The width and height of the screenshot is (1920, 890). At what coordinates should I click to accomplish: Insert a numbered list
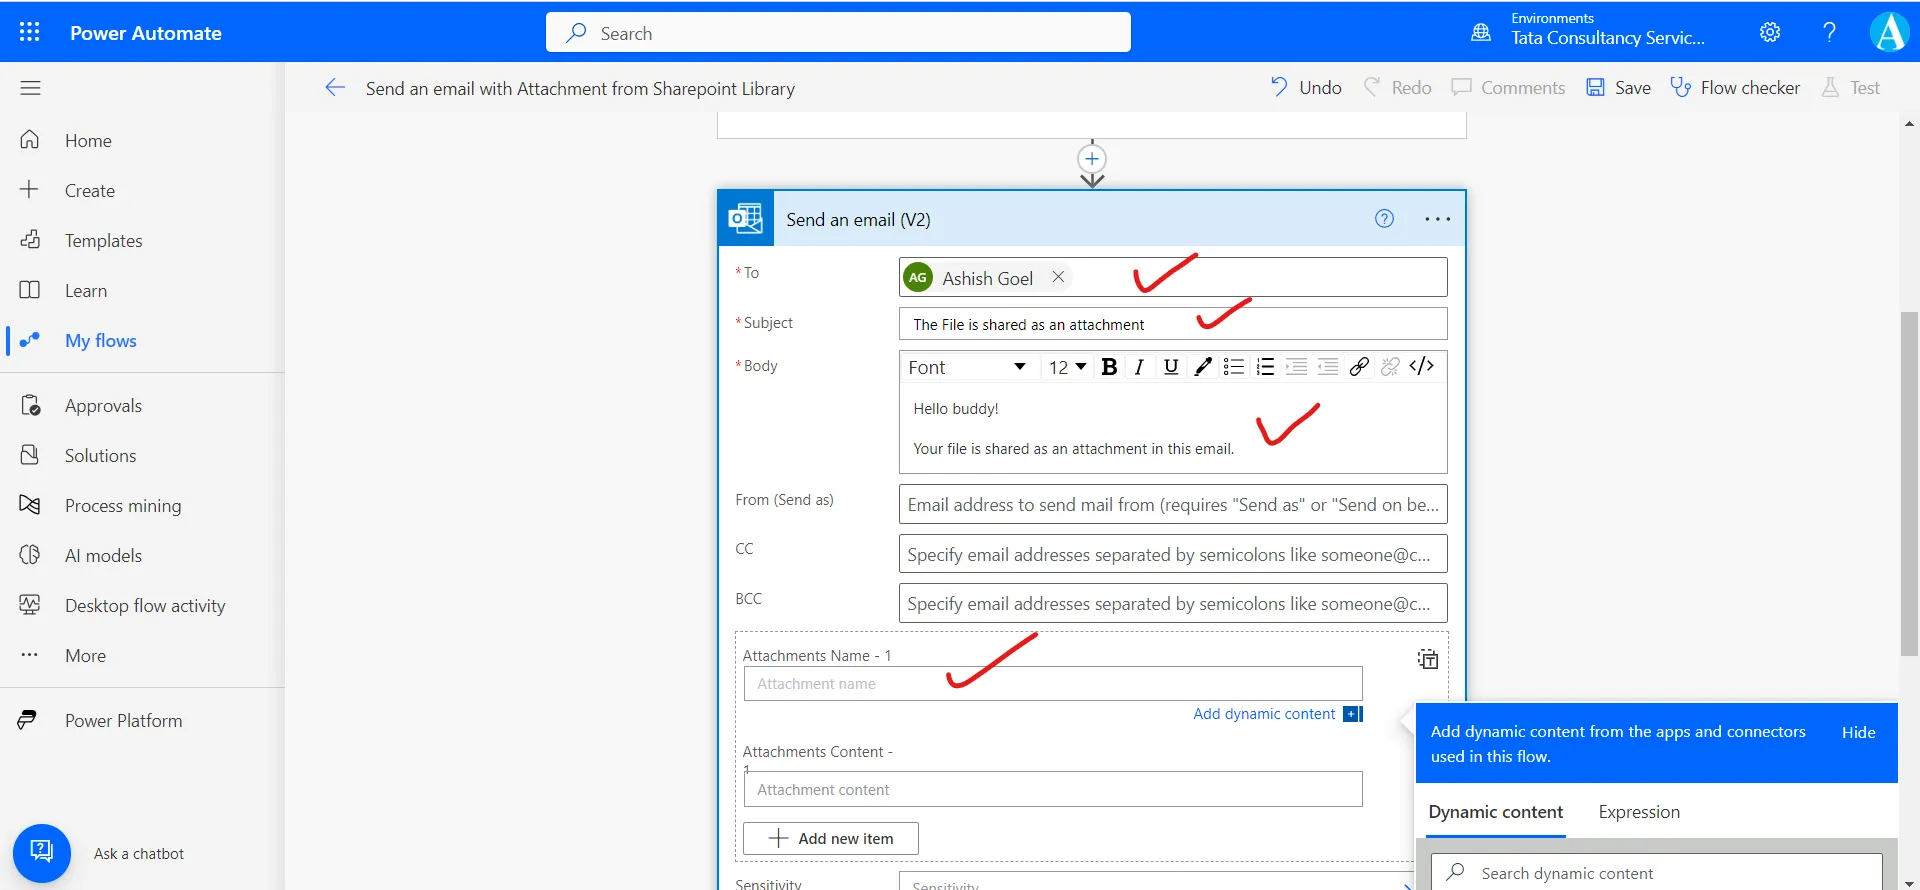(x=1265, y=367)
